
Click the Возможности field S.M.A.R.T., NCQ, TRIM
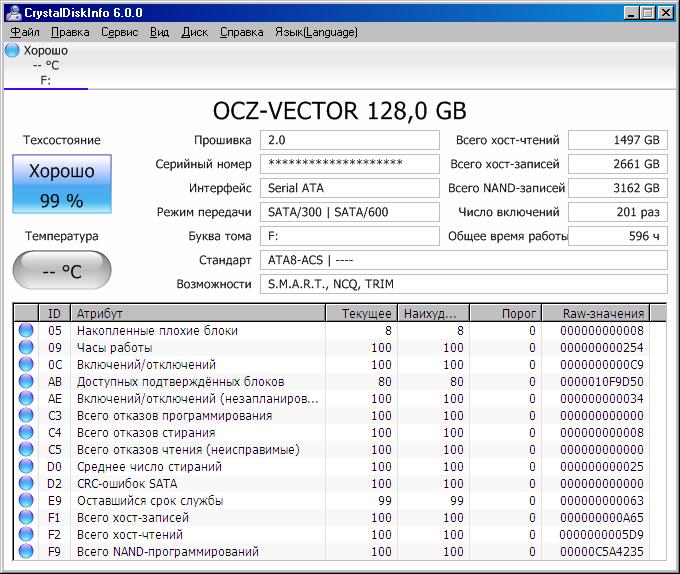pyautogui.click(x=464, y=284)
